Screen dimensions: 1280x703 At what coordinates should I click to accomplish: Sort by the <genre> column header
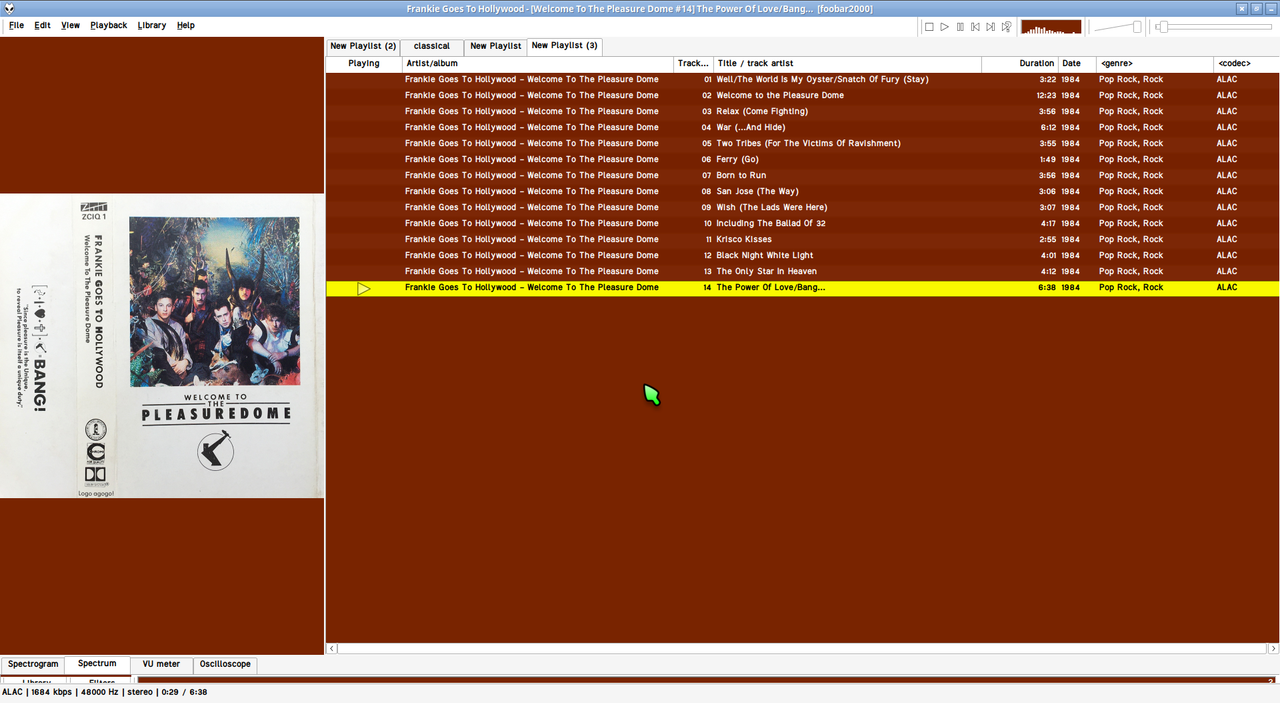1155,63
